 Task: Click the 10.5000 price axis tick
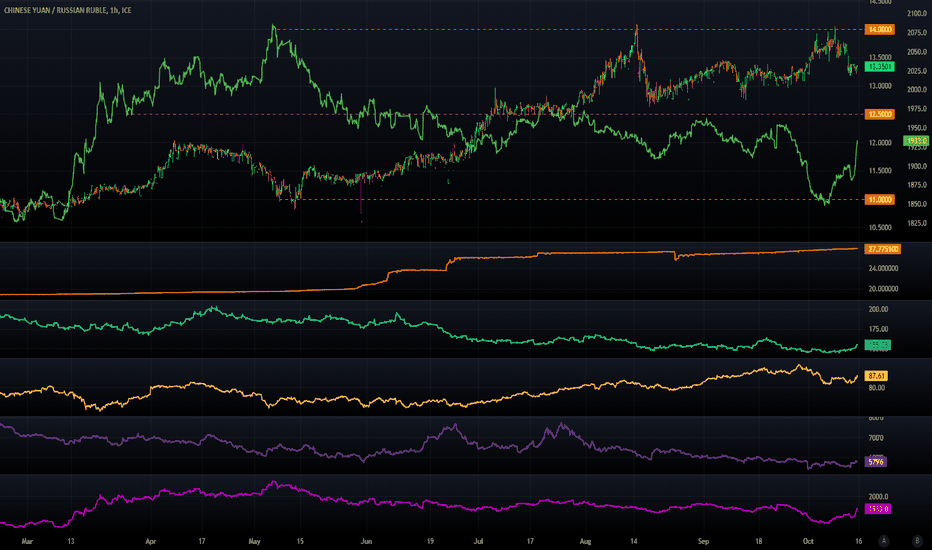coord(880,227)
